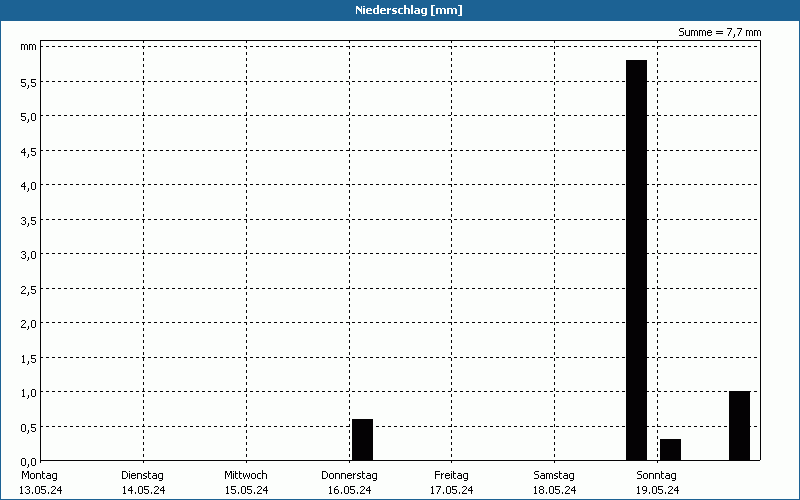The width and height of the screenshot is (800, 500).
Task: Click the tallest precipitation bar before Sonntag
Action: 636,260
